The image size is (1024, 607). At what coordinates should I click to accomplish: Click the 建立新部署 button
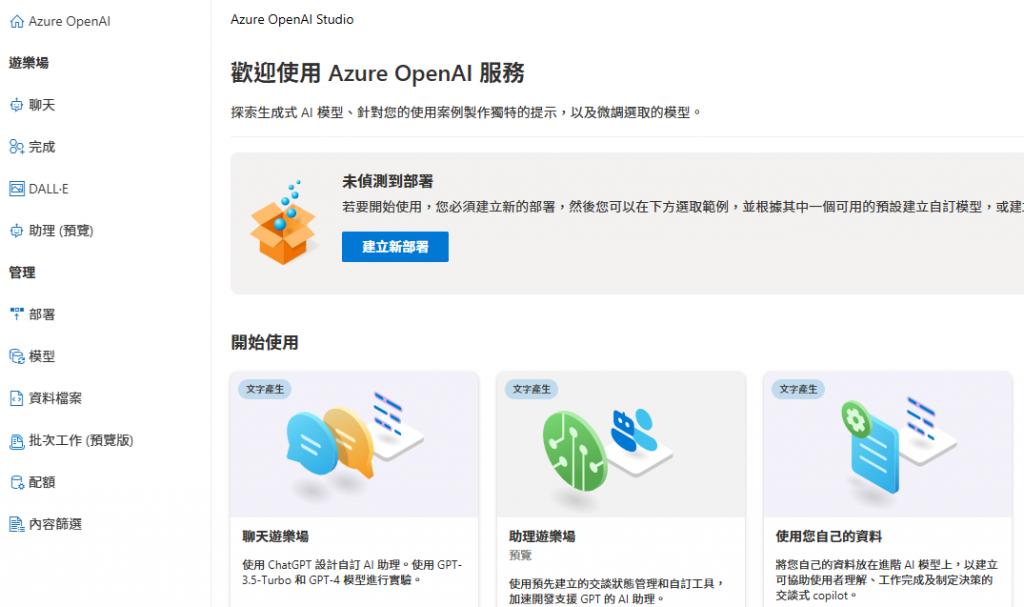[x=395, y=247]
